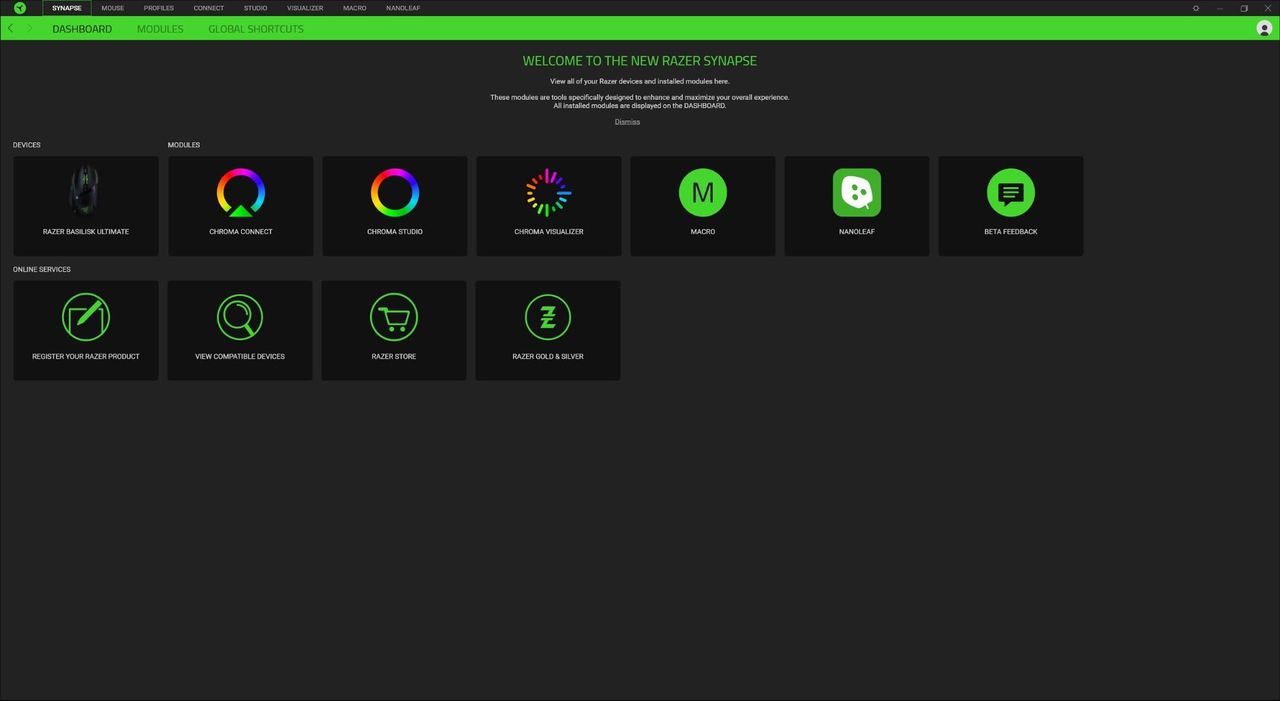Open the Beta Feedback tile
The width and height of the screenshot is (1280, 701).
[1011, 205]
